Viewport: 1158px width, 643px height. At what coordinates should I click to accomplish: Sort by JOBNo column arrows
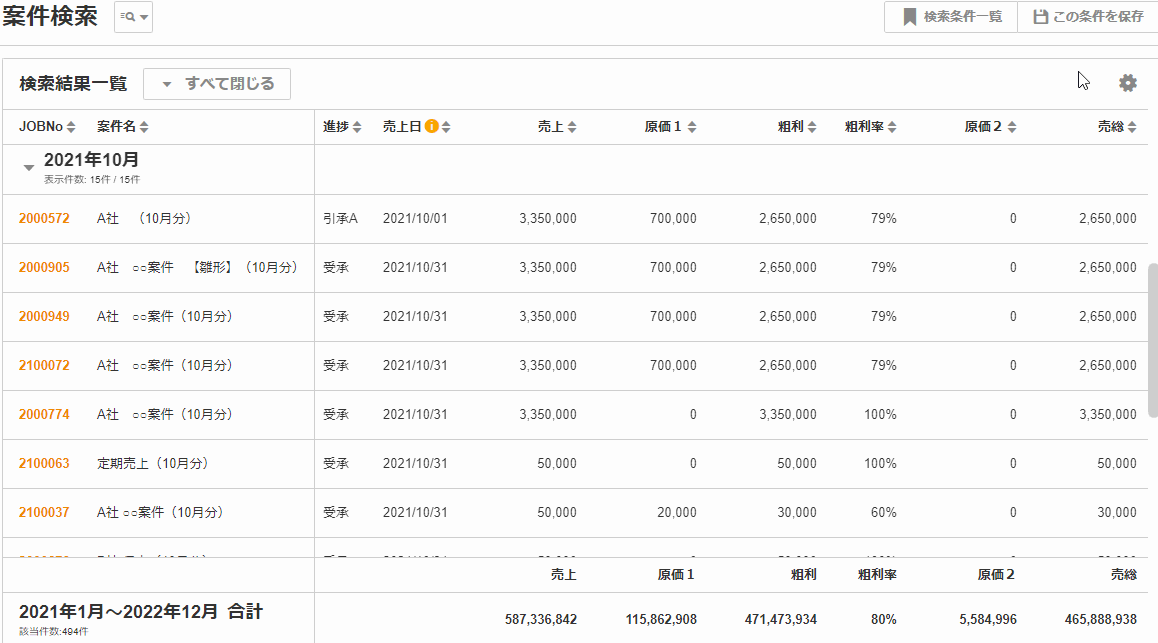point(71,127)
